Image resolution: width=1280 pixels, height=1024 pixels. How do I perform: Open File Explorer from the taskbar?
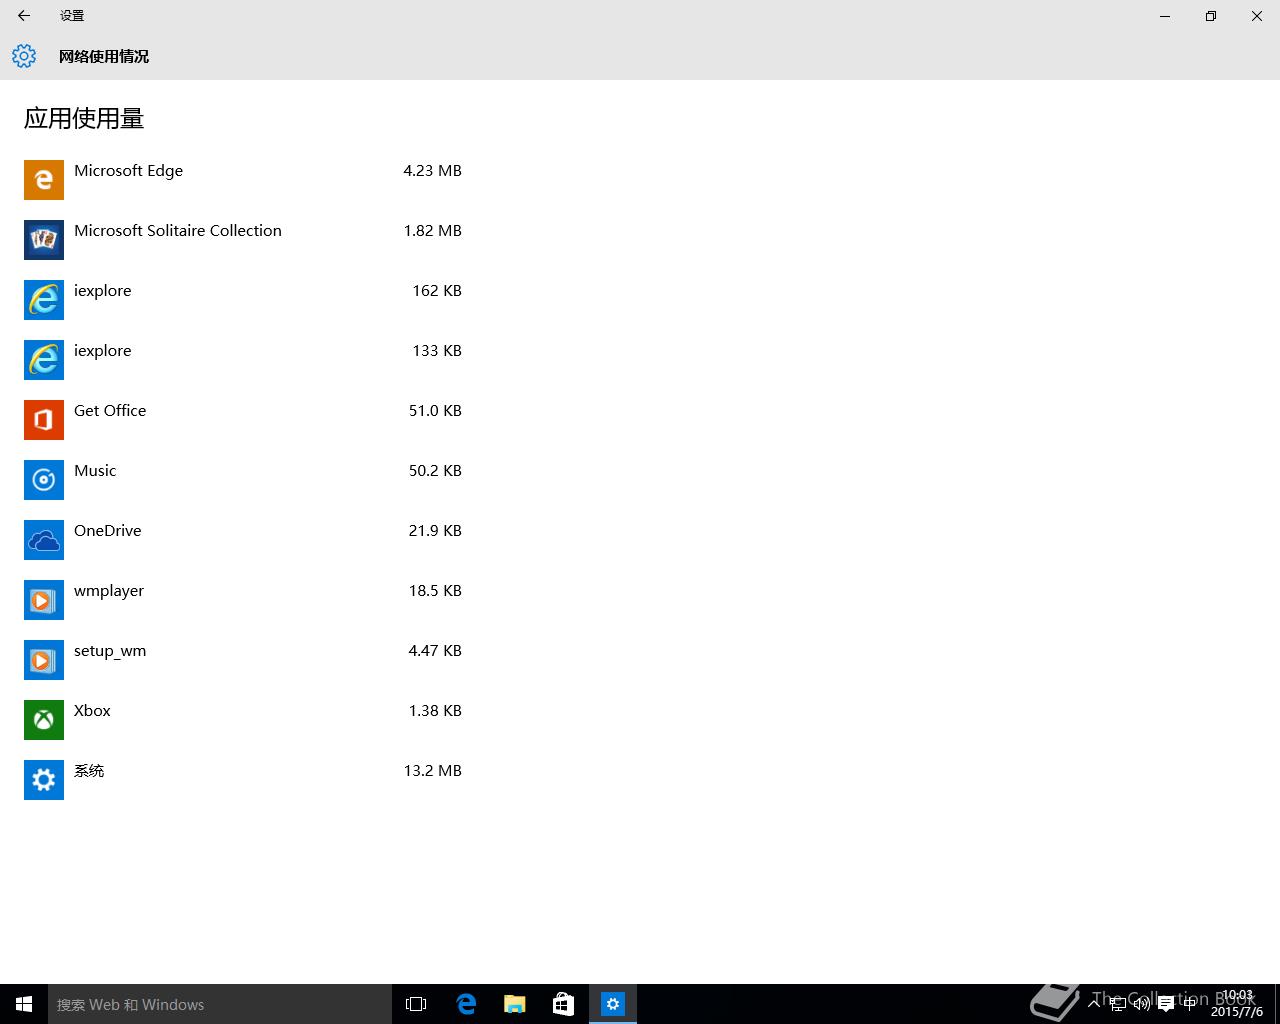pyautogui.click(x=515, y=1004)
